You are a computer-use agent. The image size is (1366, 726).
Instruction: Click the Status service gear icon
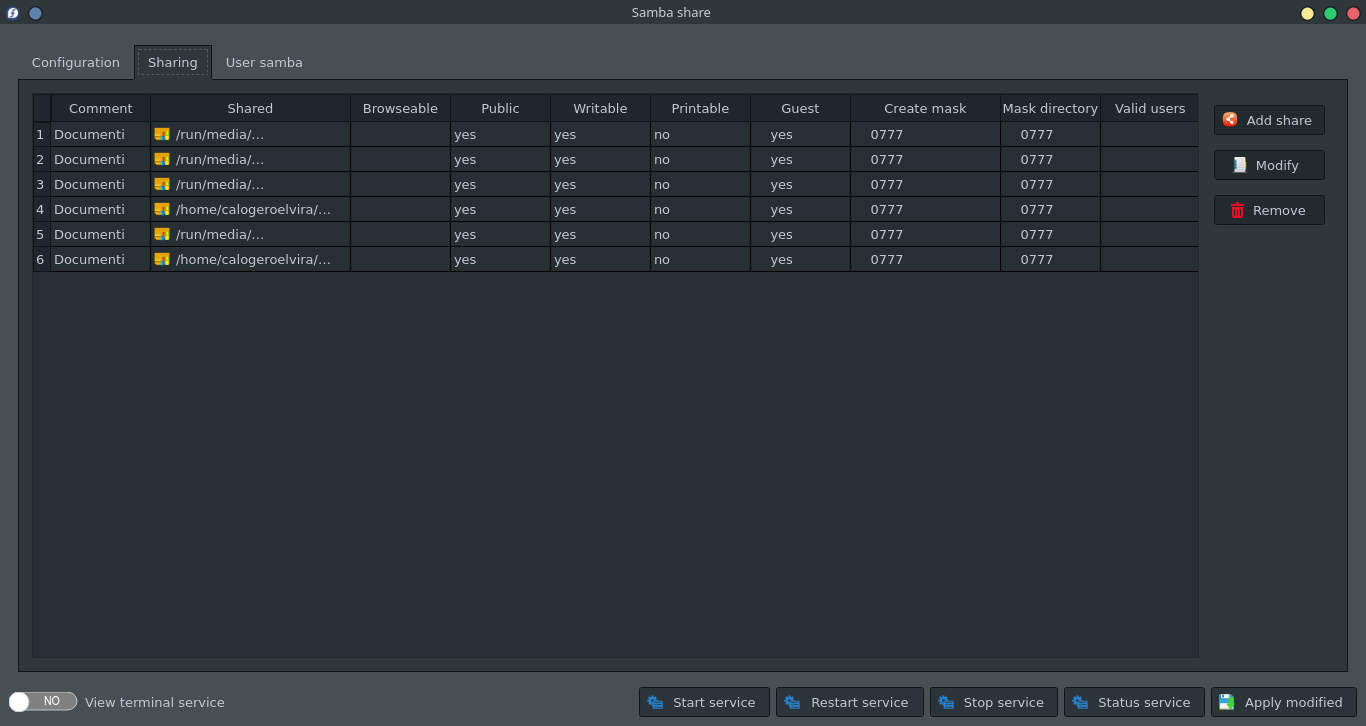pyautogui.click(x=1080, y=702)
